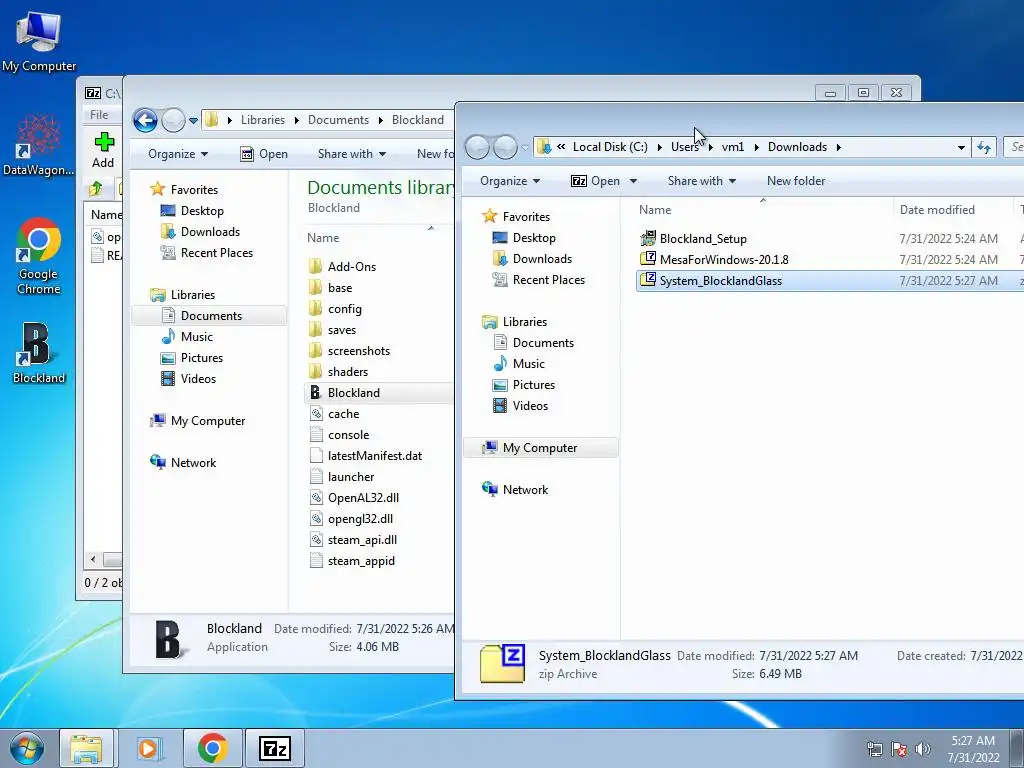Click volume speaker icon in system tray
Image resolution: width=1024 pixels, height=768 pixels.
click(922, 749)
